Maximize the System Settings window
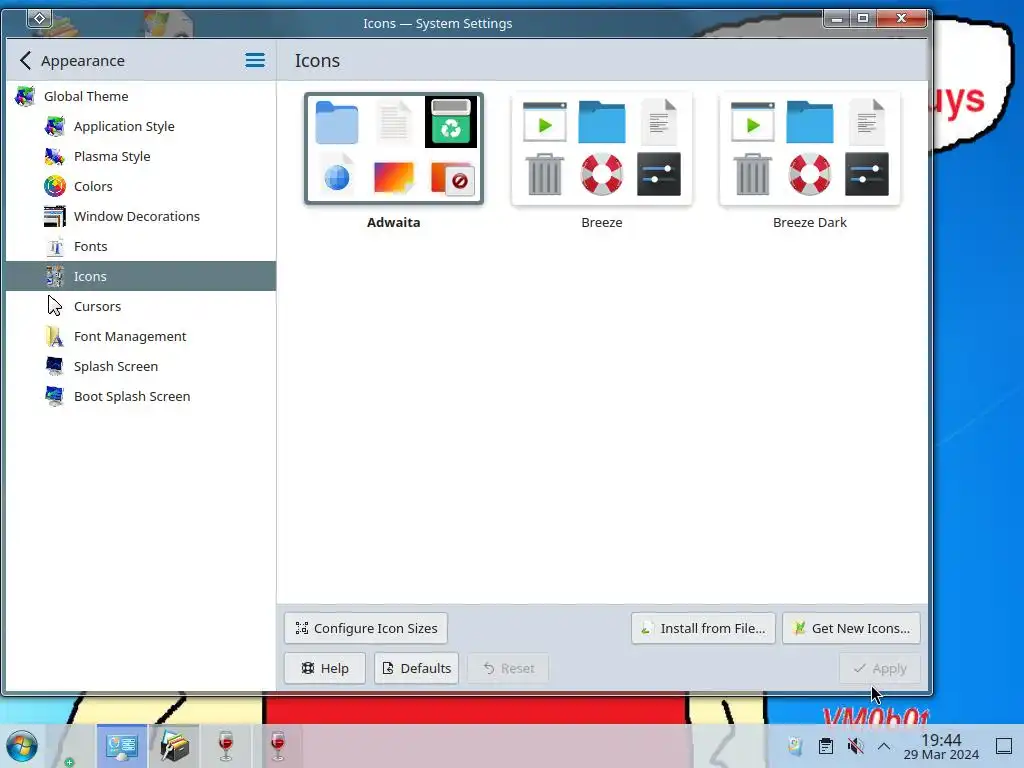 pos(863,18)
